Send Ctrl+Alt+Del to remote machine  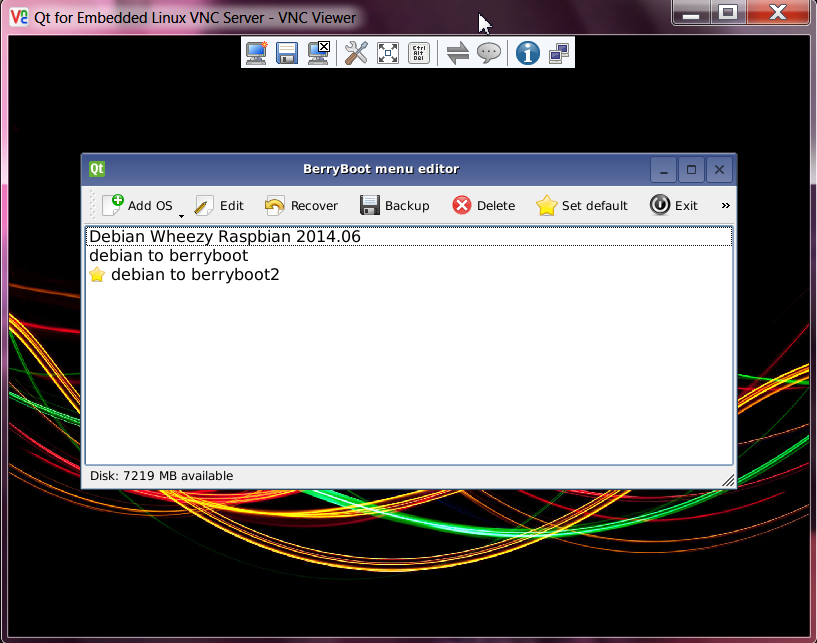coord(419,53)
